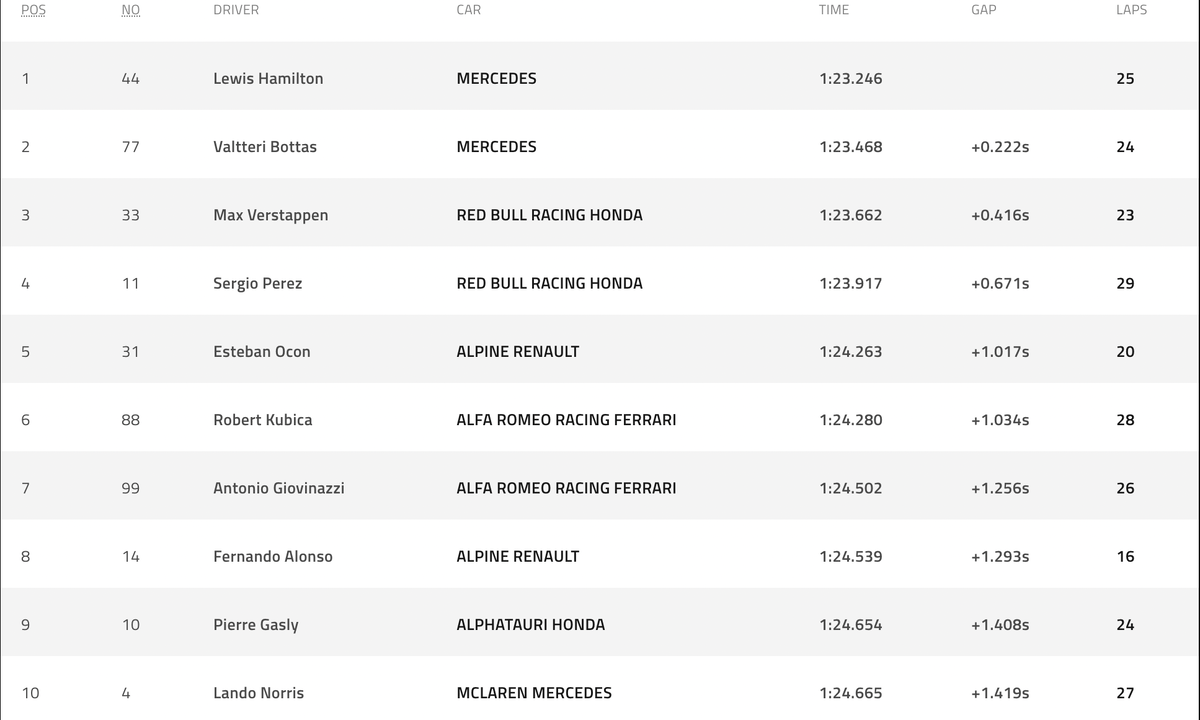Click MCLAREN MERCEDES car cell

tap(534, 693)
